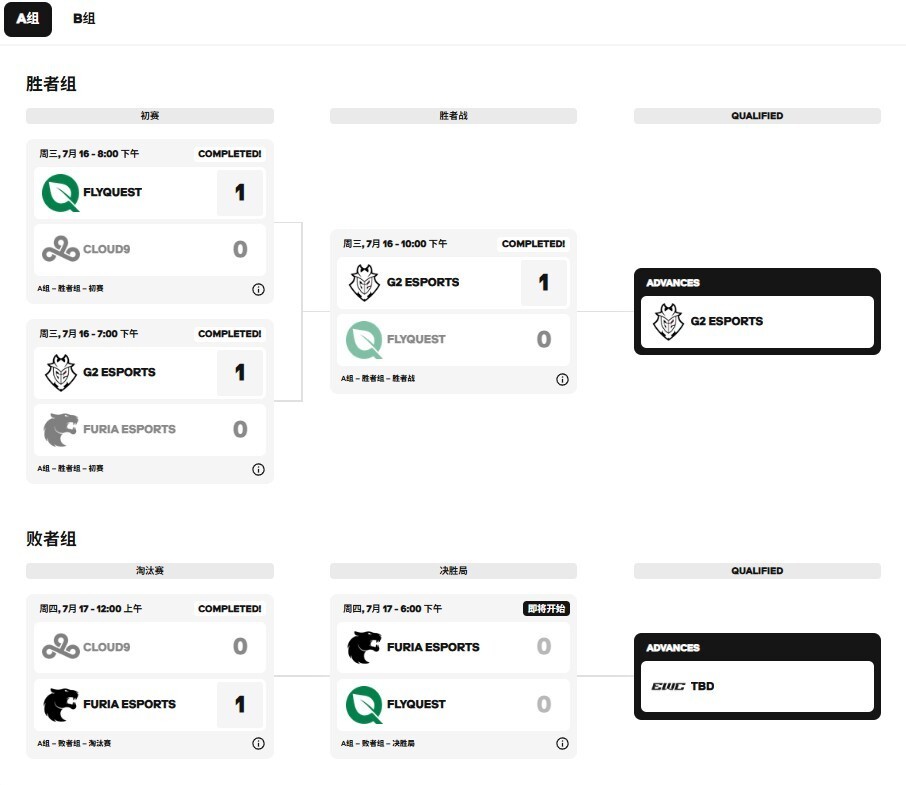Screen dimensions: 906x785
Task: Click COMPLETED! badge on the 胜者战 match
Action: [533, 244]
